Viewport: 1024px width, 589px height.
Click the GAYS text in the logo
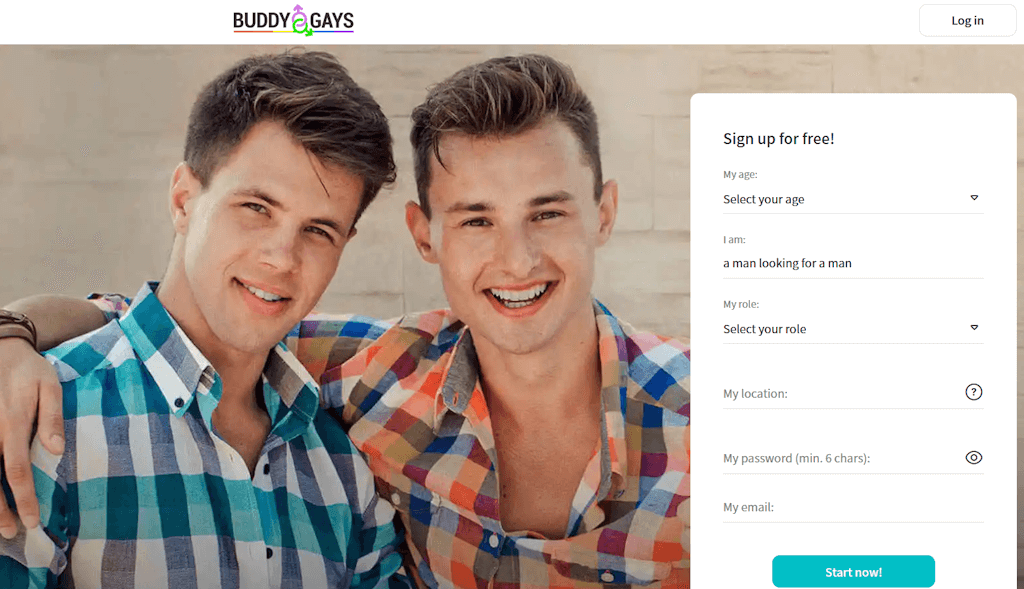(332, 21)
